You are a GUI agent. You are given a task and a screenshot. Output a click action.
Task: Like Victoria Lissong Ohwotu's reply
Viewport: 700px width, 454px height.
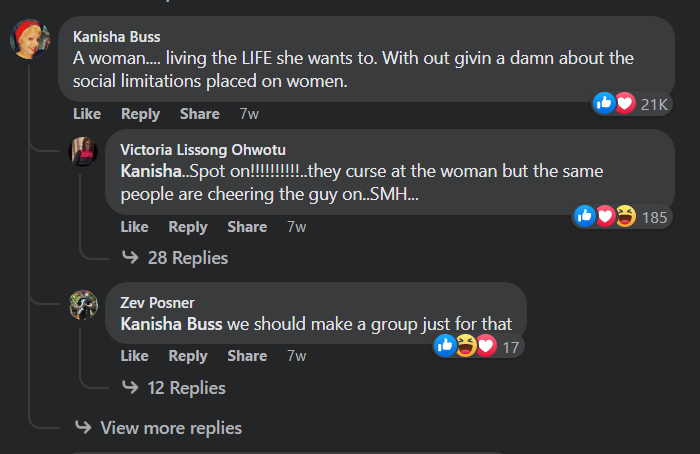pos(134,227)
